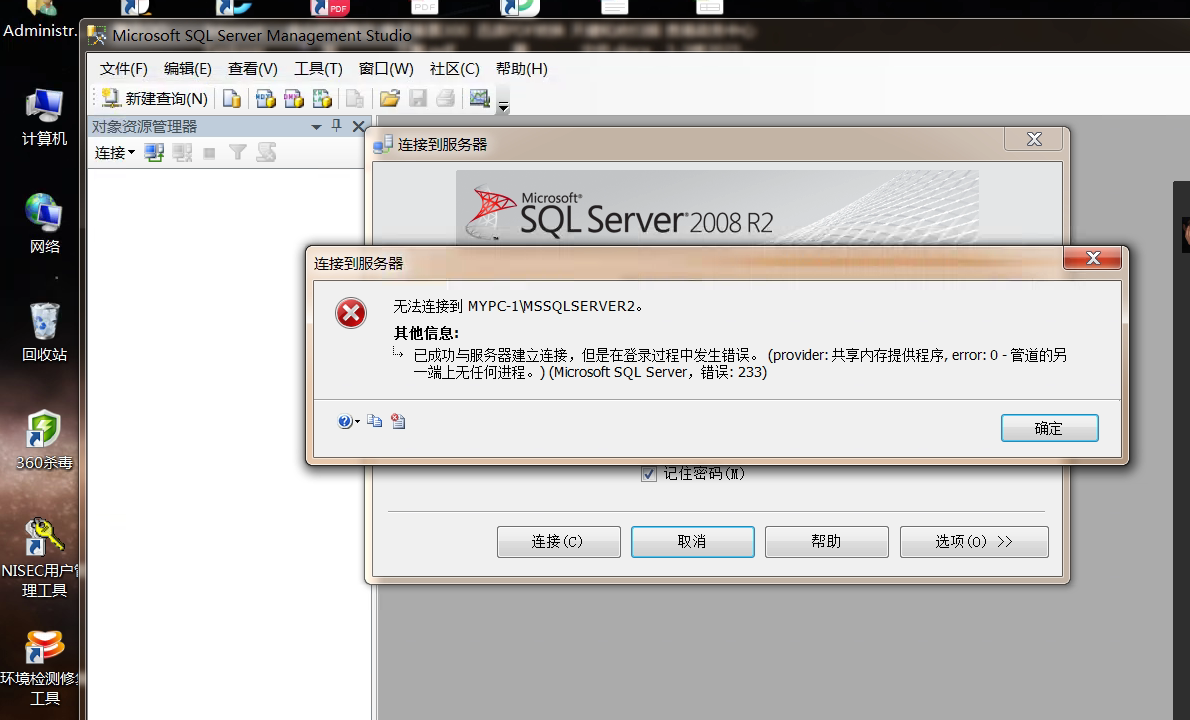Open the 社区(C) menu

(x=454, y=69)
